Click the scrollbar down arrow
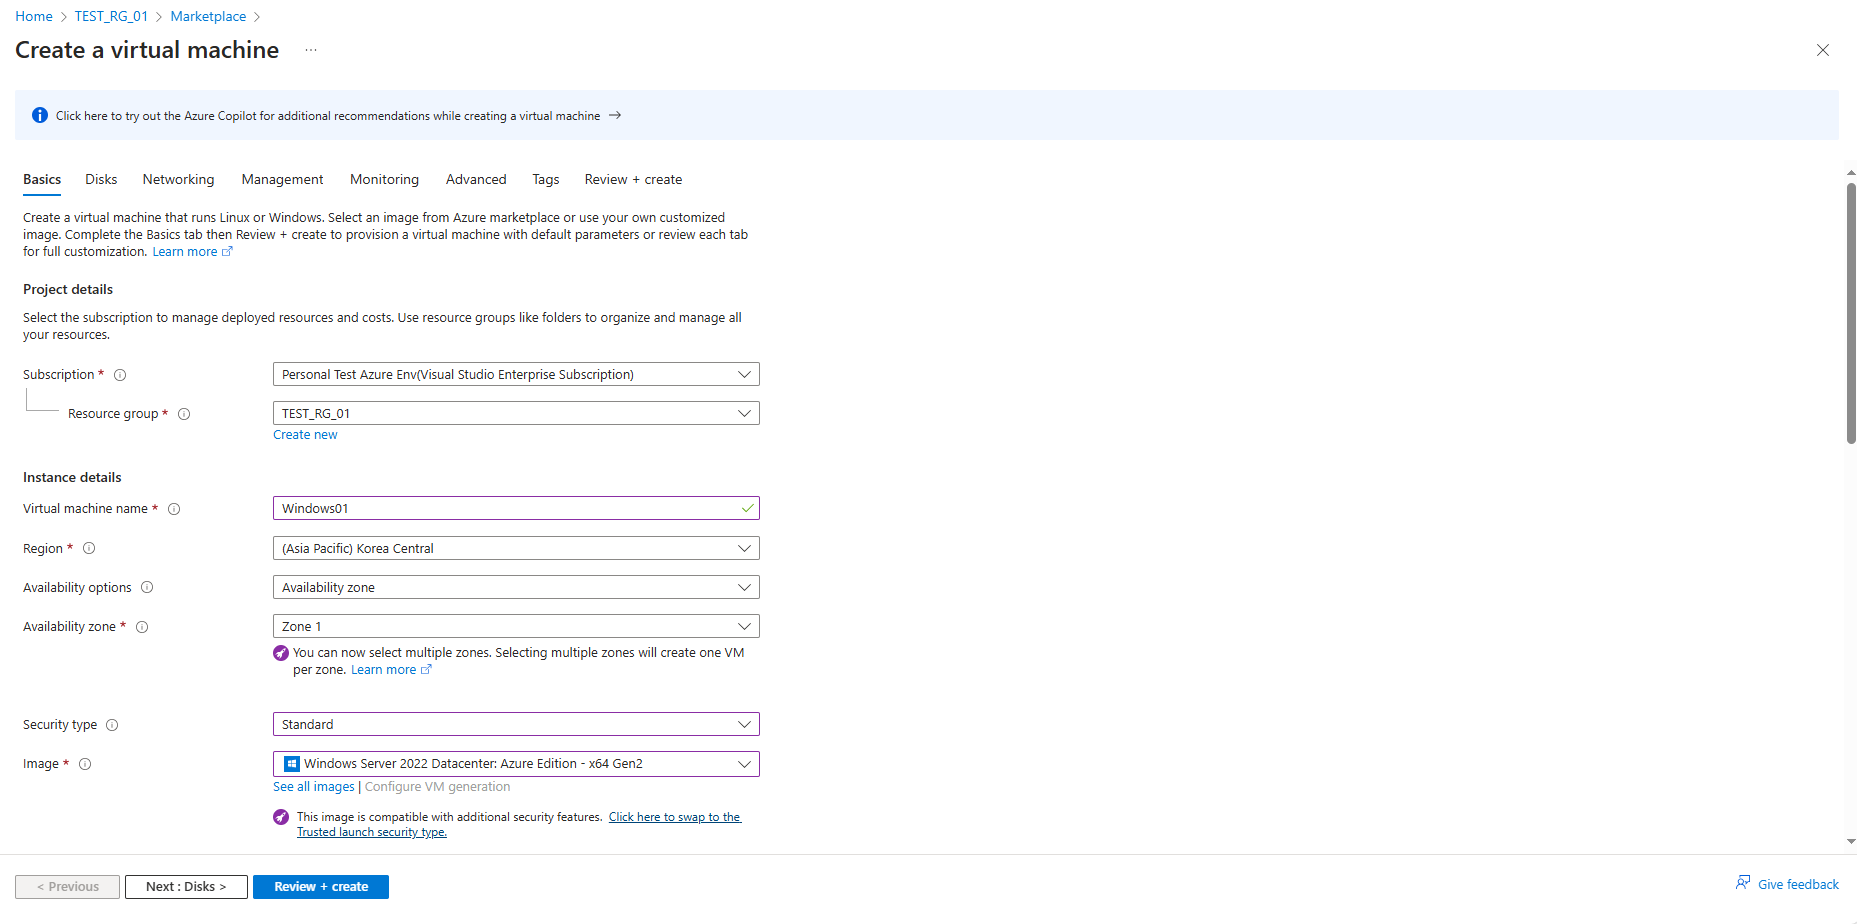1857x924 pixels. 1851,842
